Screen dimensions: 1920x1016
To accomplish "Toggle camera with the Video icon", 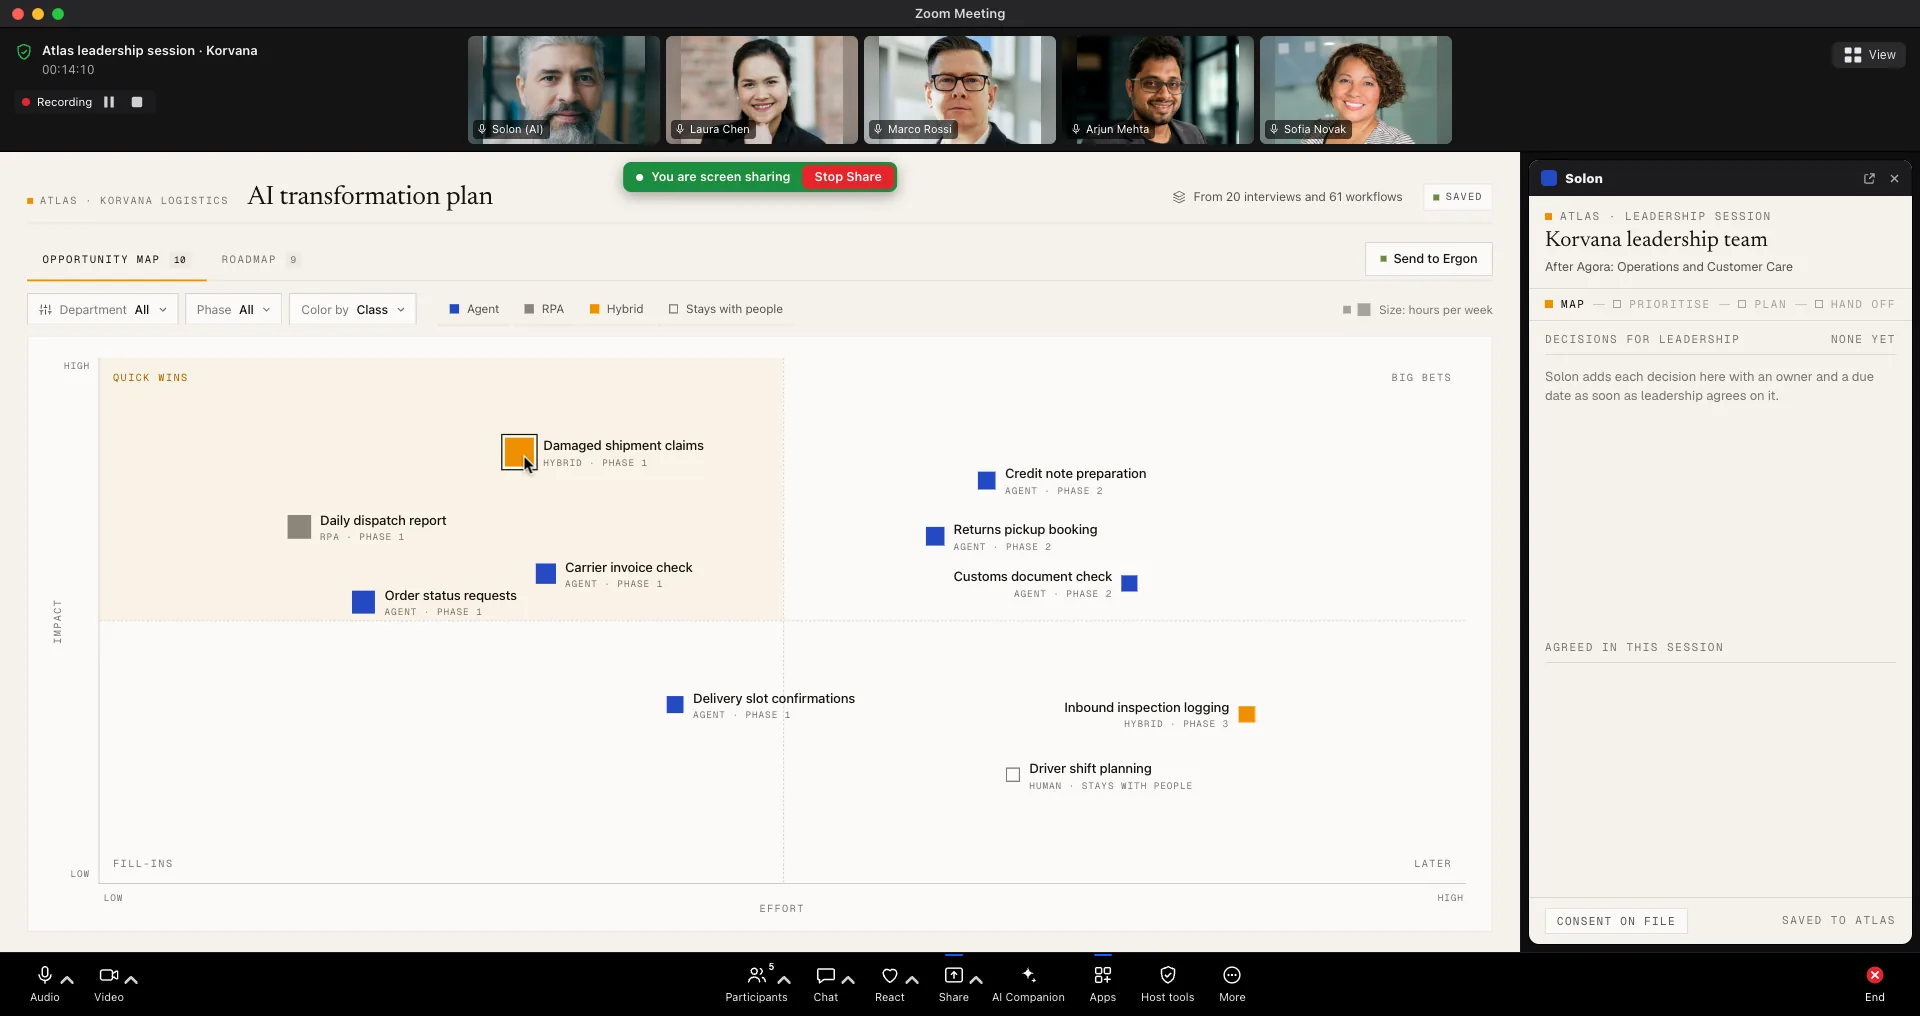I will pyautogui.click(x=108, y=975).
